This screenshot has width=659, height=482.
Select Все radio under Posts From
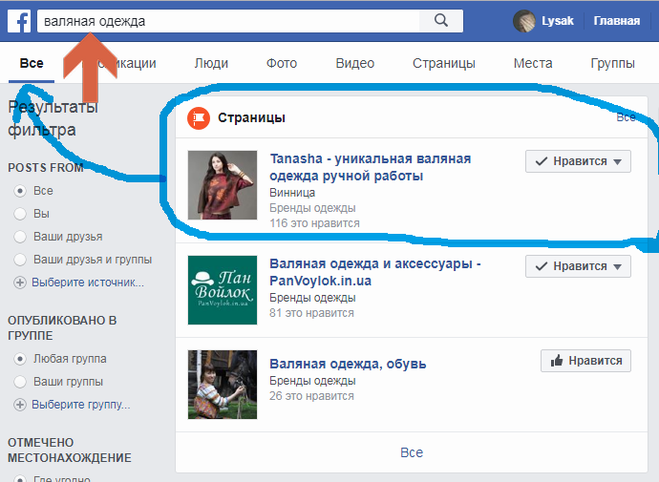point(20,191)
